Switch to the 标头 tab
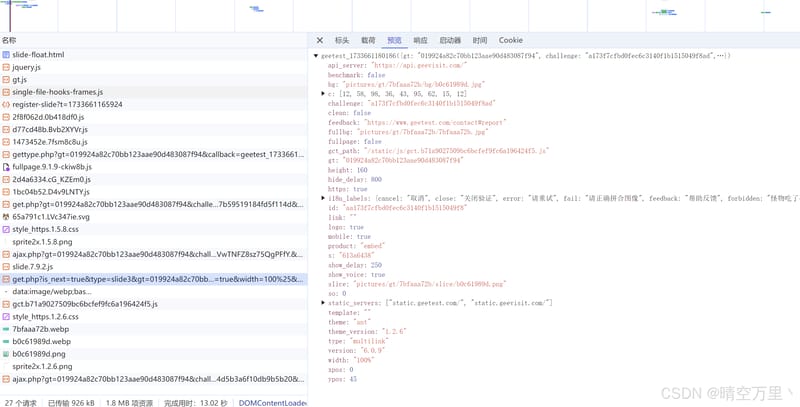 [342, 40]
